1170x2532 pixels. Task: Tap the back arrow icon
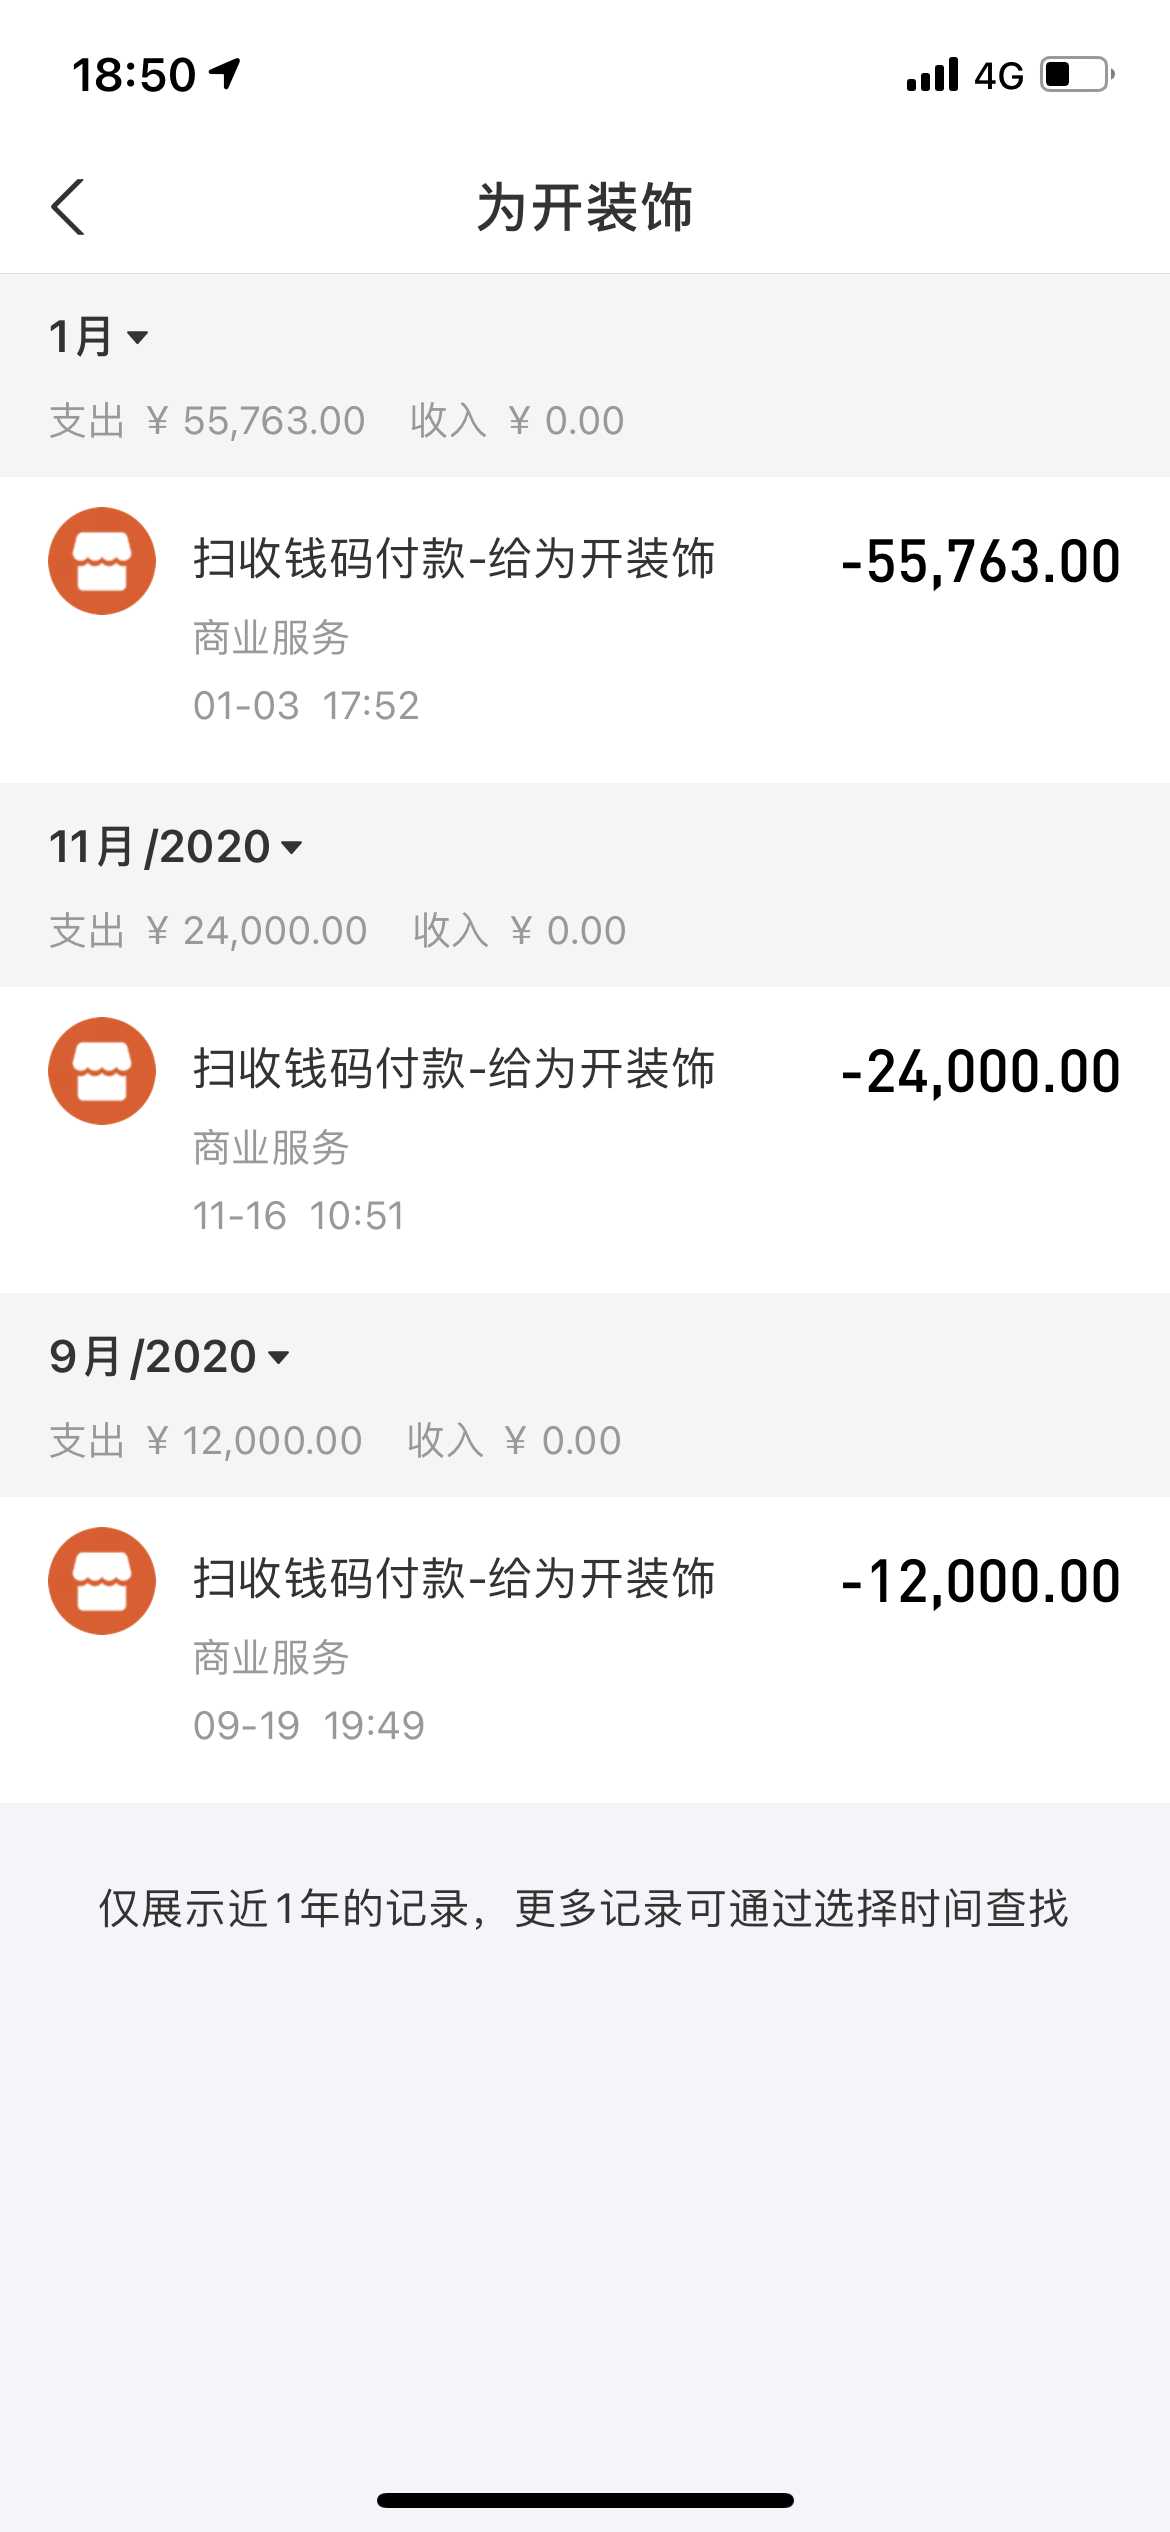pos(68,208)
